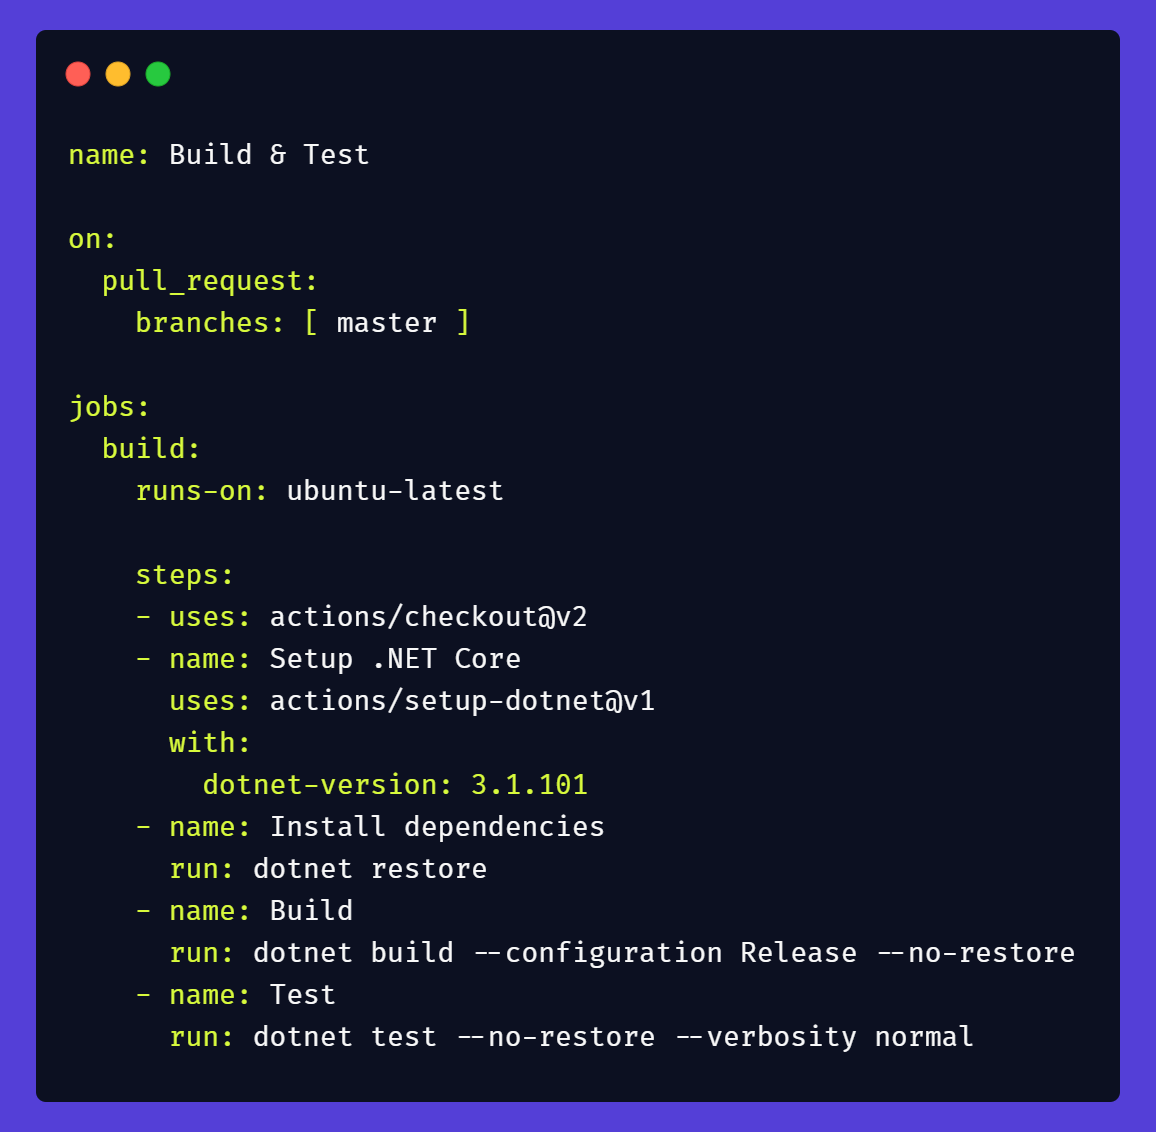Click the workflow name "Build & Test"

pyautogui.click(x=269, y=155)
